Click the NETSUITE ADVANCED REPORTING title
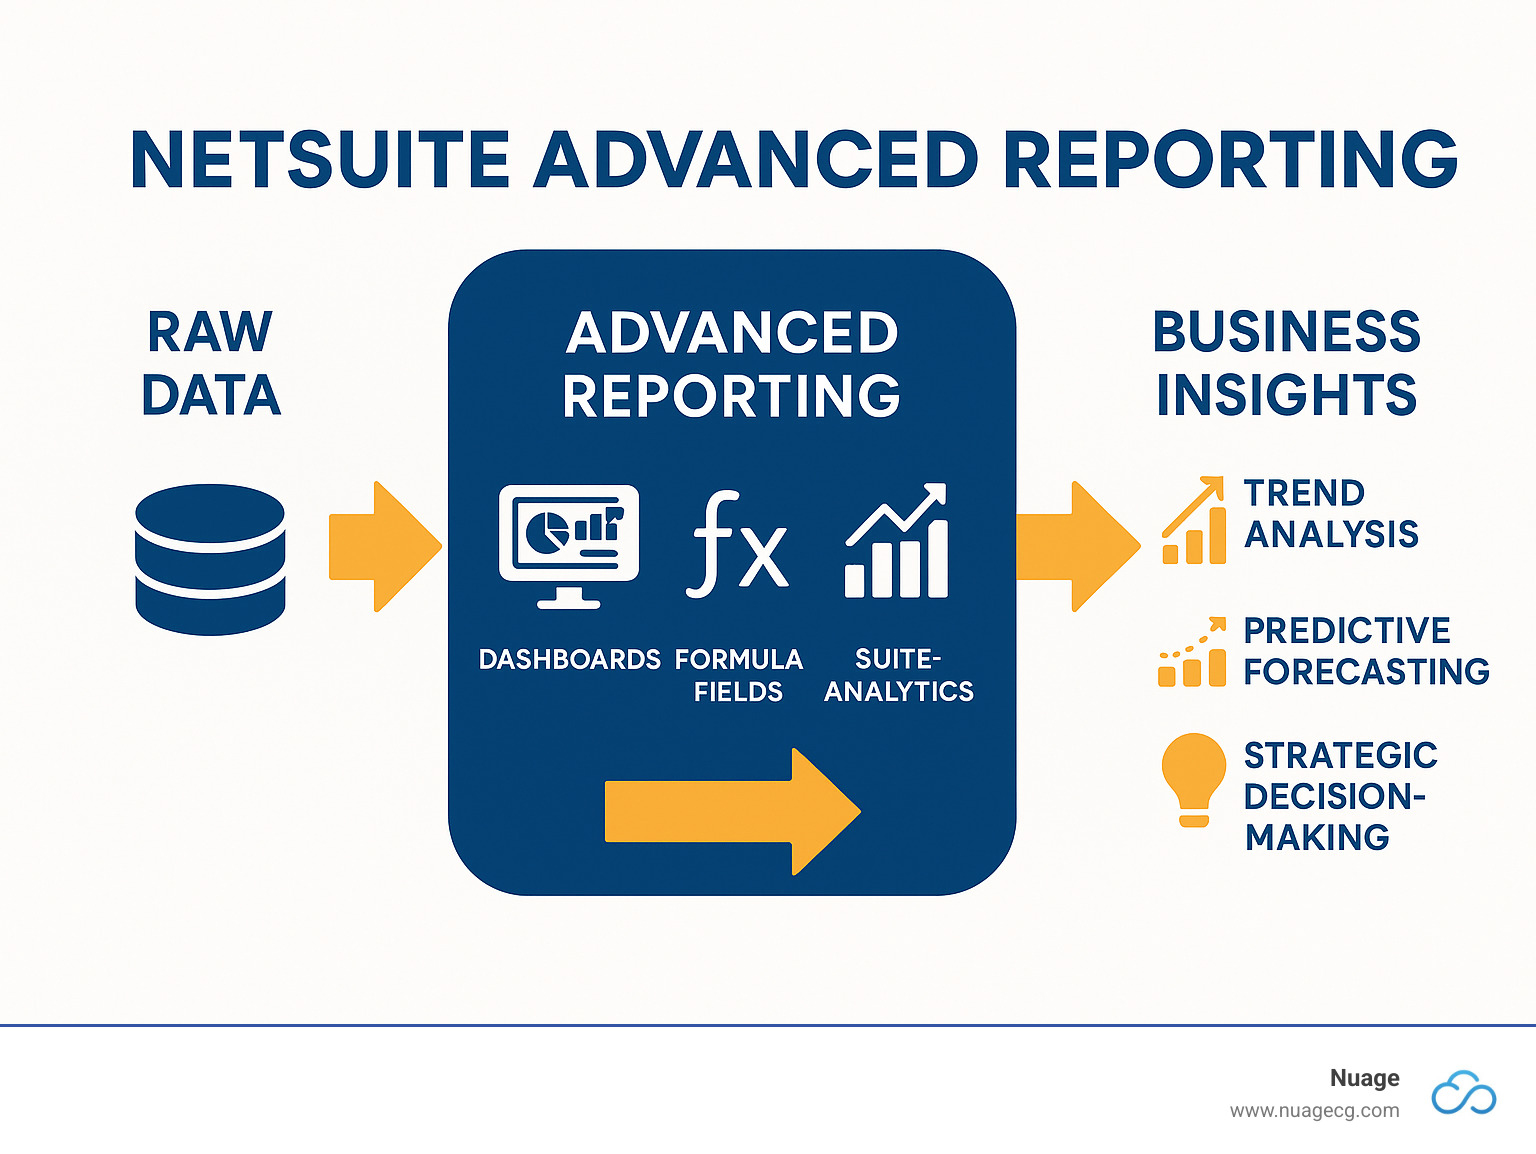Viewport: 1536px width, 1154px height. click(794, 160)
